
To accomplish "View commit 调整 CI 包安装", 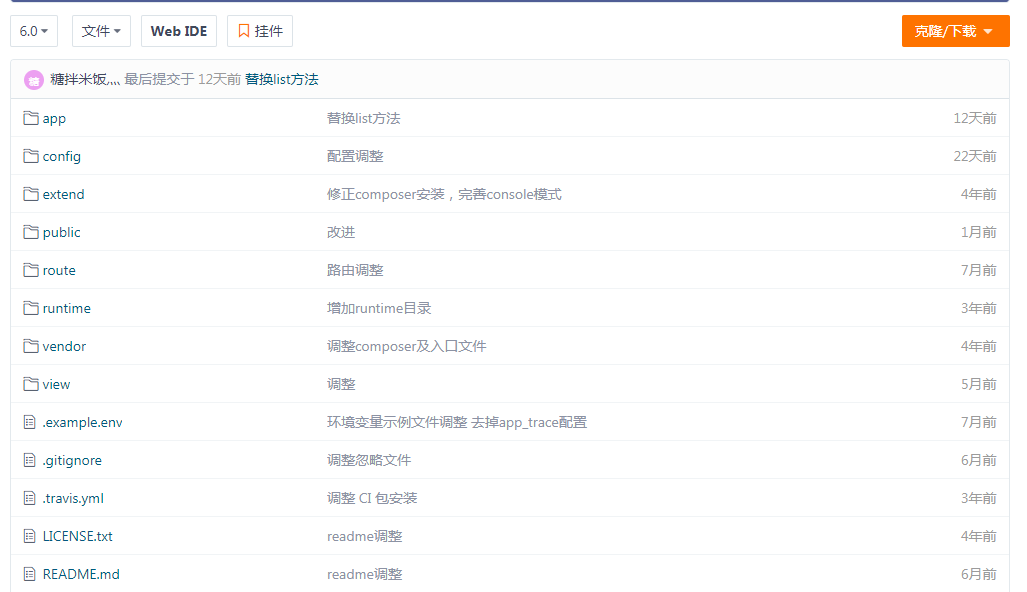I will (x=372, y=498).
